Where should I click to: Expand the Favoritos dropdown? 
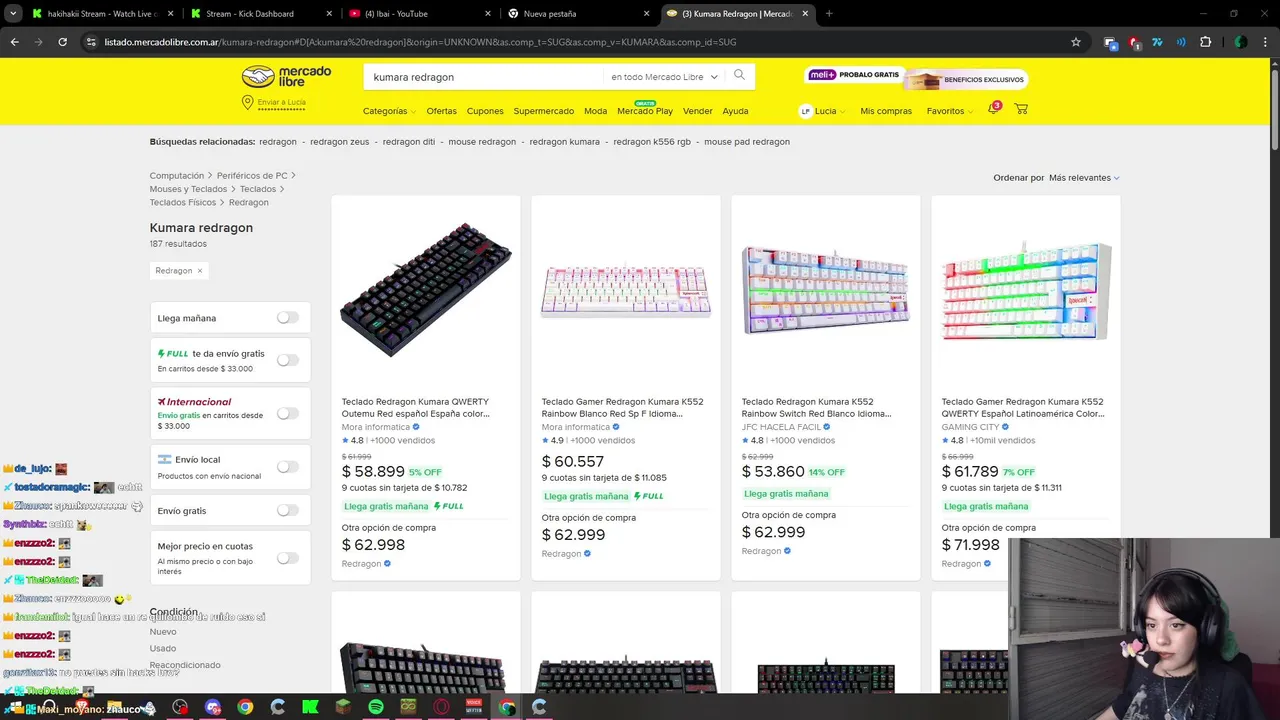click(x=949, y=111)
